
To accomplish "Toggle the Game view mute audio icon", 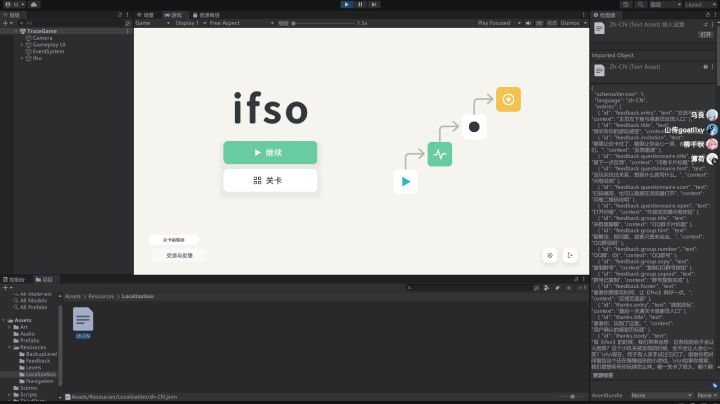I will click(529, 23).
